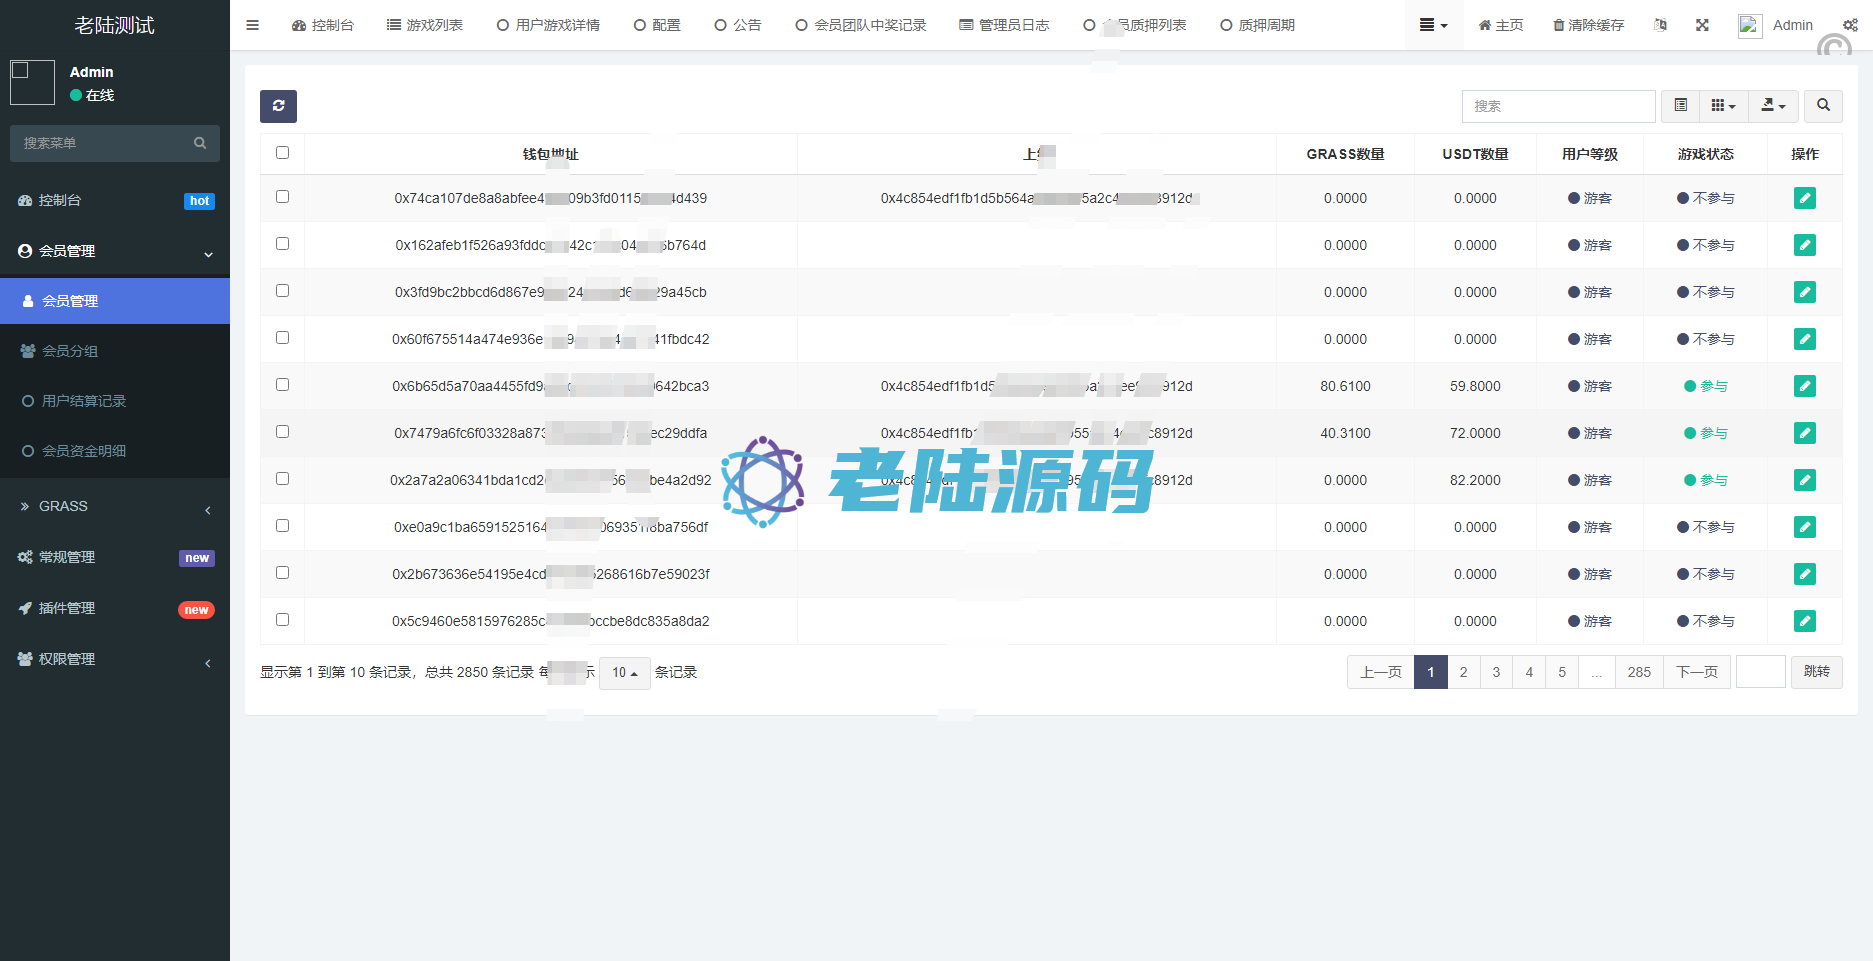Click the edit icon in the first row
1873x961 pixels.
(x=1804, y=198)
